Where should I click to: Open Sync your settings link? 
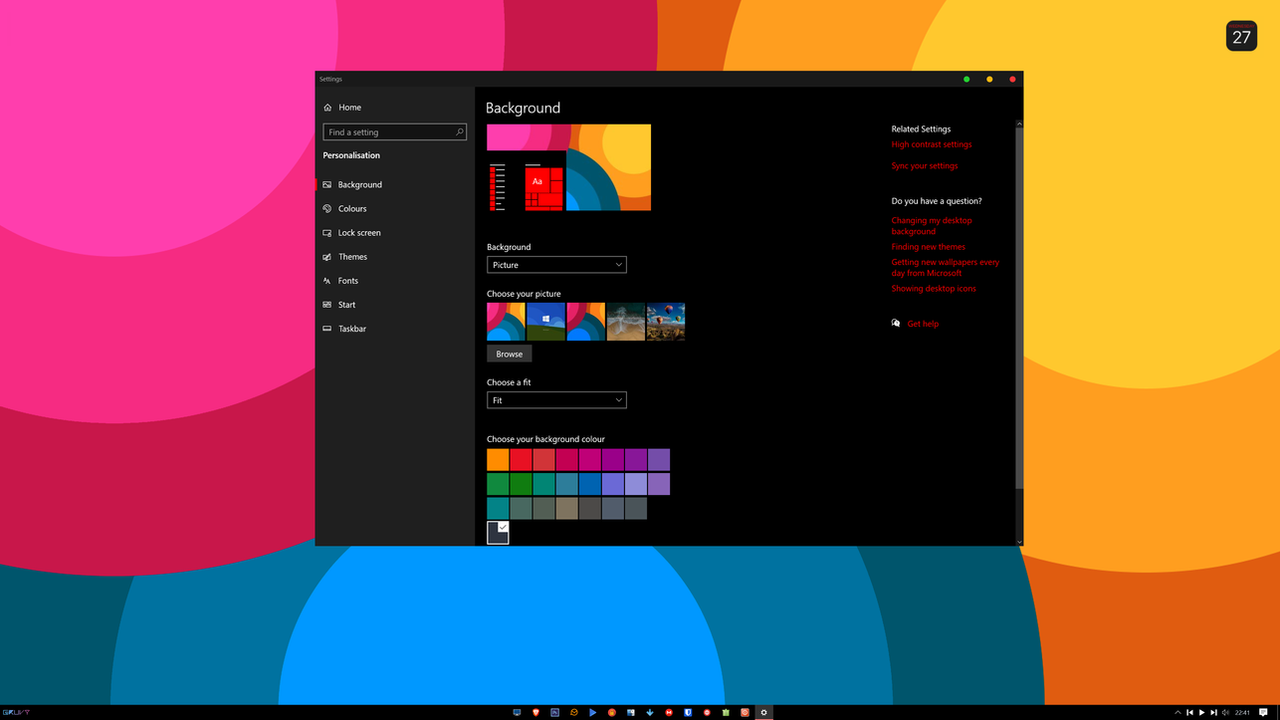tap(925, 166)
